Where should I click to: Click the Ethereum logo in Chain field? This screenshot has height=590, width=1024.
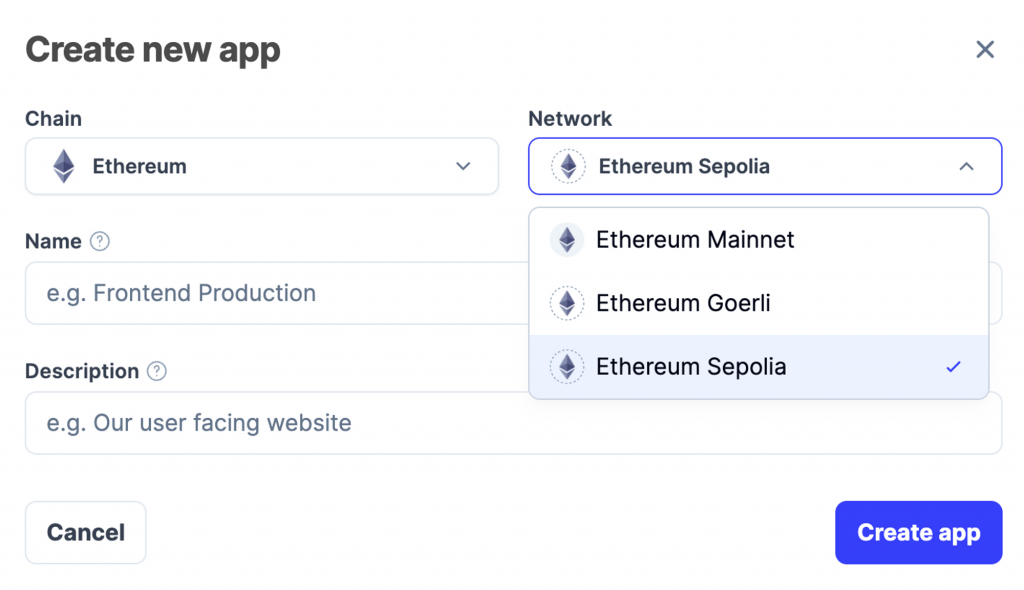pos(64,166)
